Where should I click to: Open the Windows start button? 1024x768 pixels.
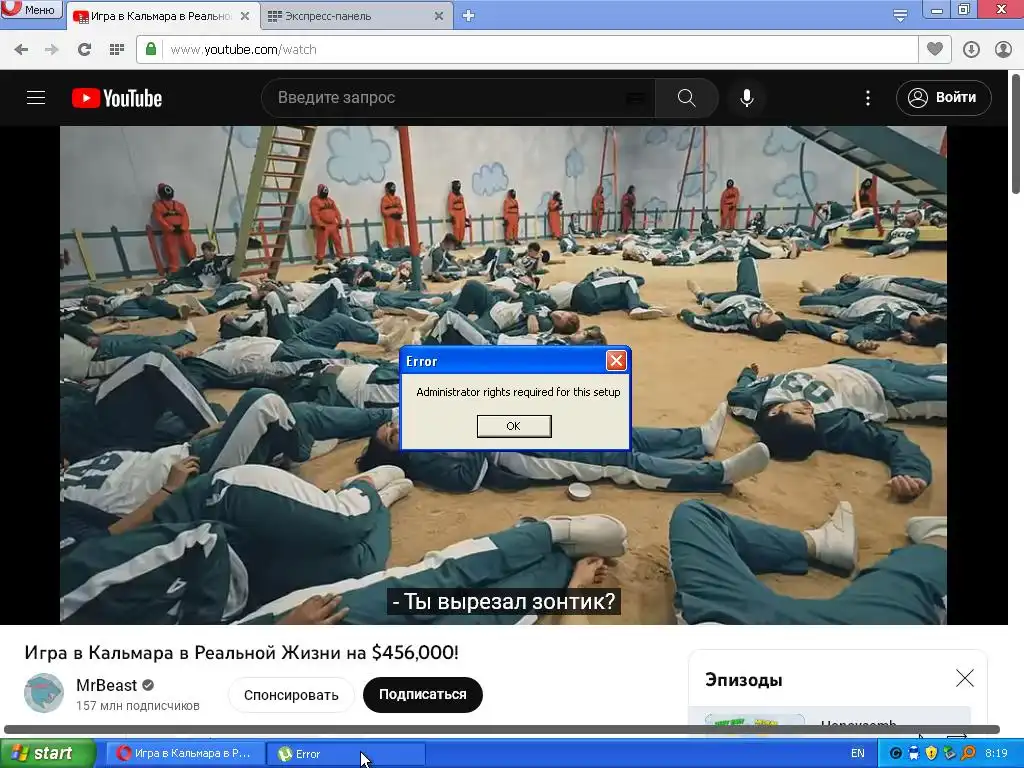point(47,754)
